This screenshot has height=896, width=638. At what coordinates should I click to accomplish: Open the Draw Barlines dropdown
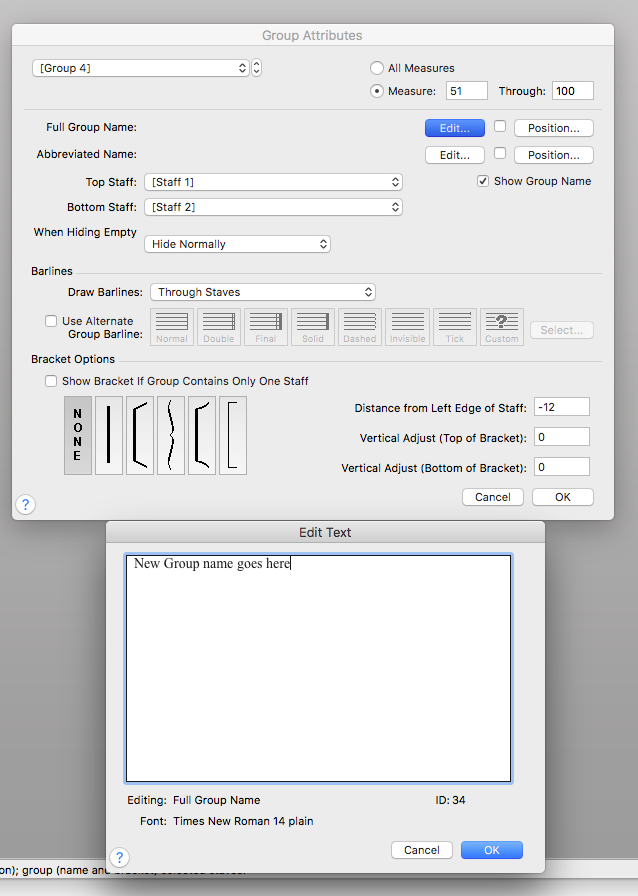click(262, 292)
